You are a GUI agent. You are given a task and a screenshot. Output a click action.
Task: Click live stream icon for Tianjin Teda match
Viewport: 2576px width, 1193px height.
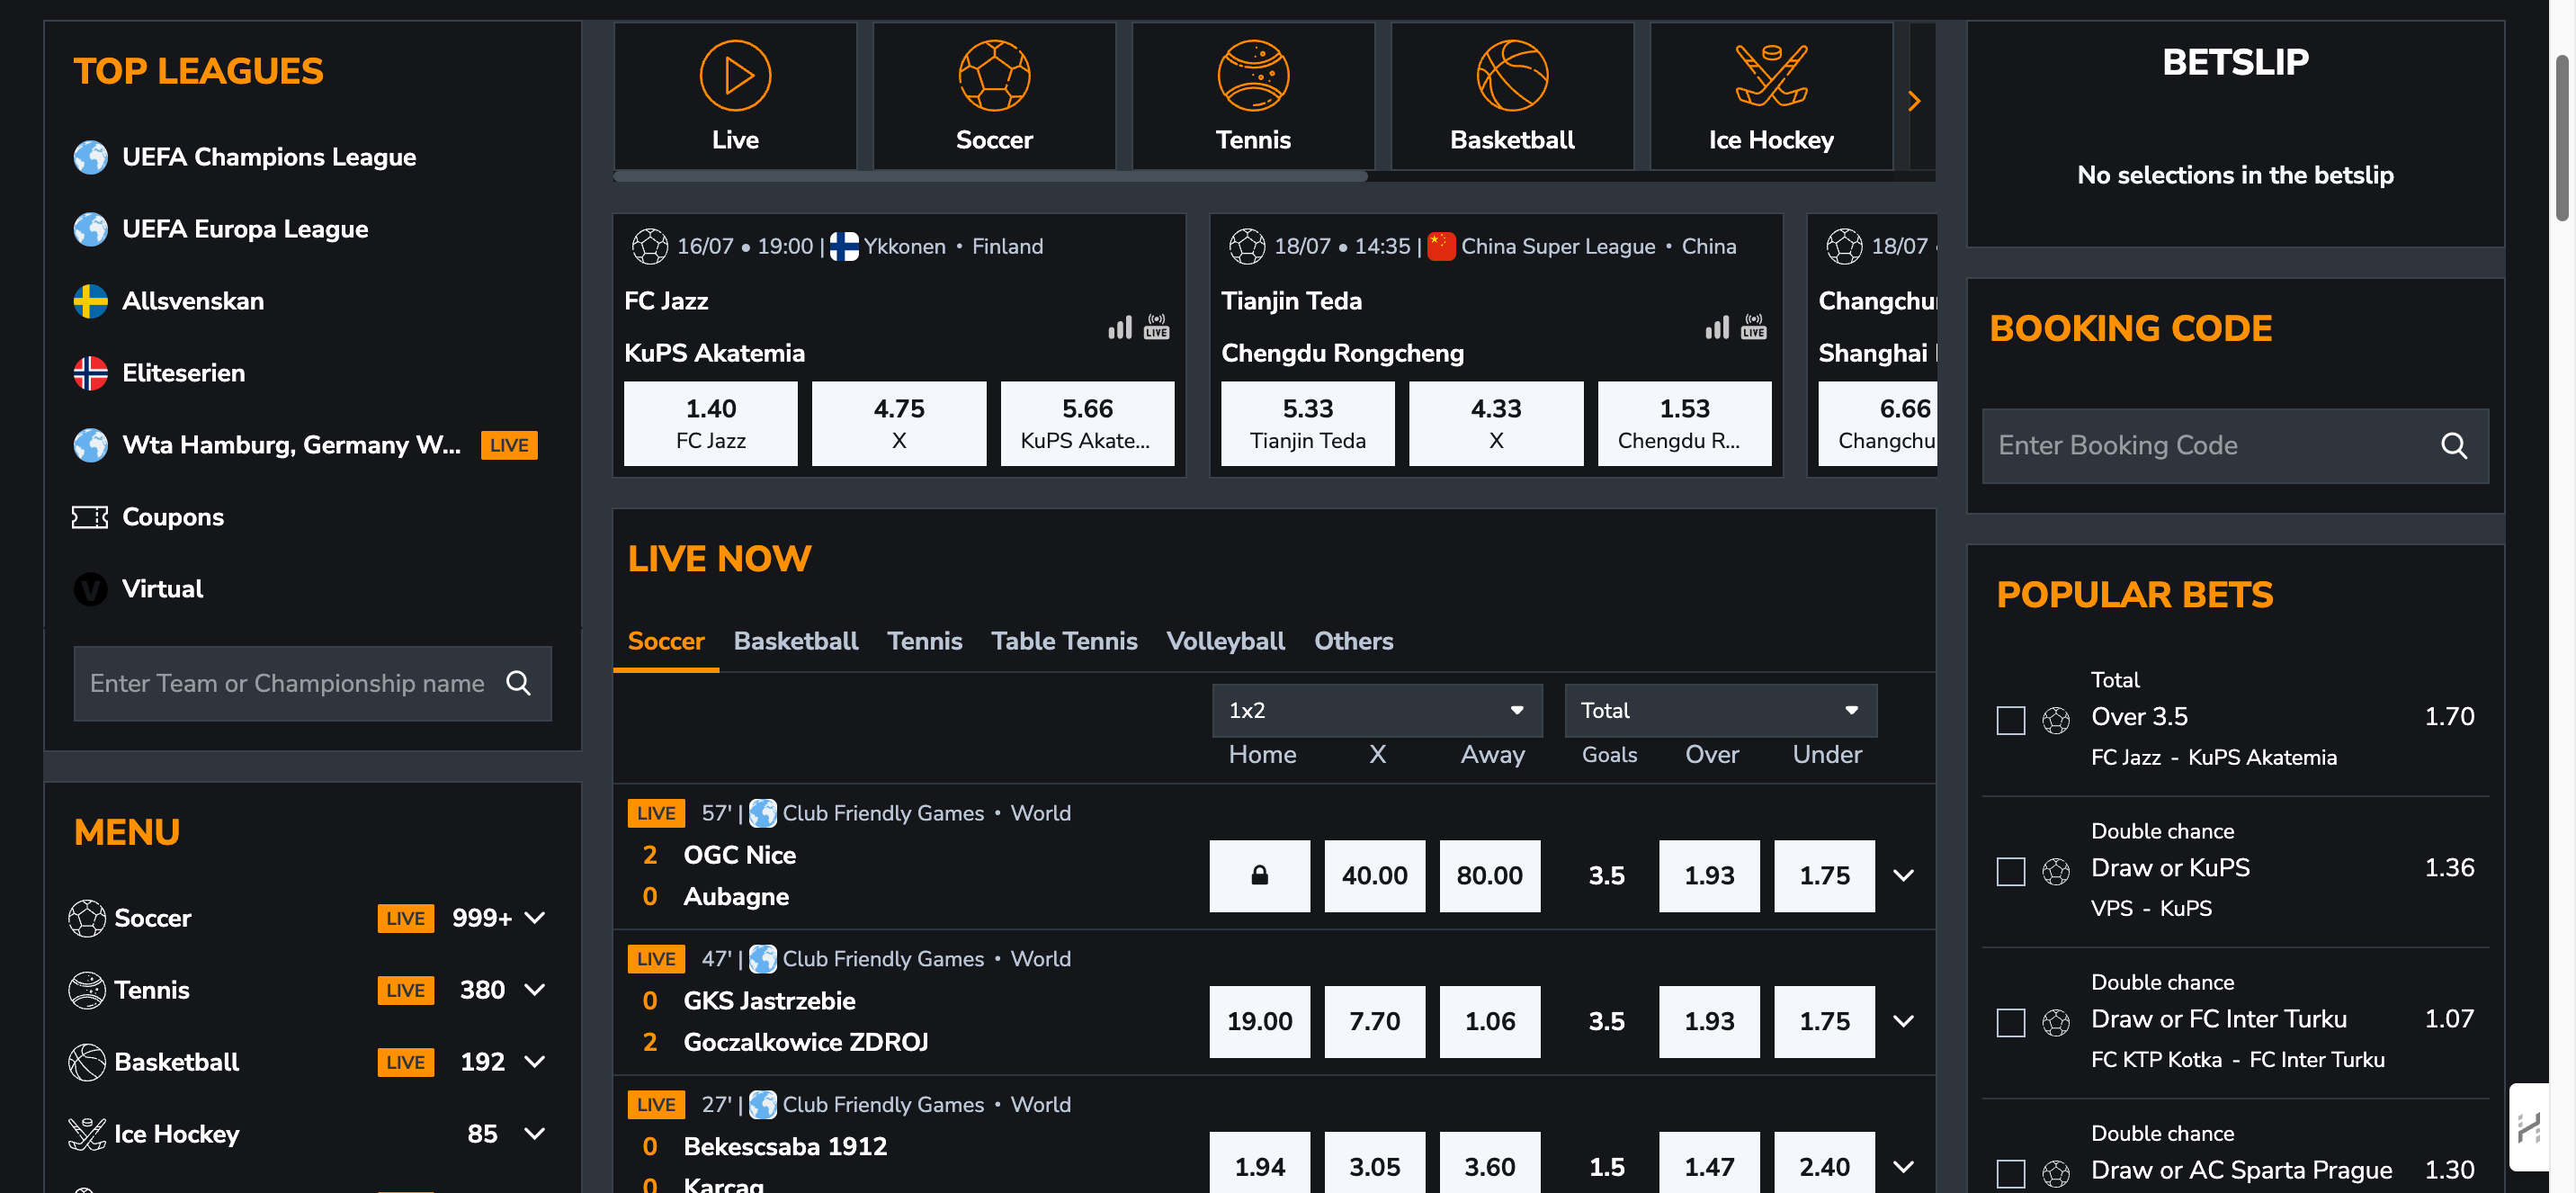point(1753,327)
